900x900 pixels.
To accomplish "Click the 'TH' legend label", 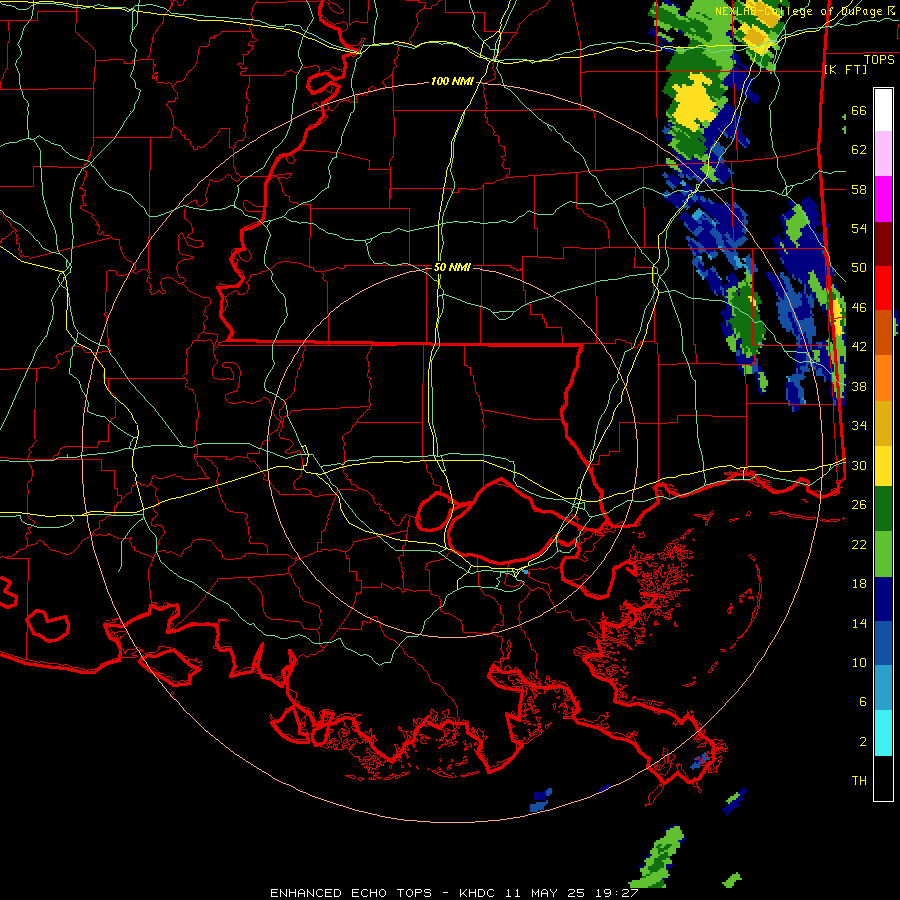I will coord(859,781).
